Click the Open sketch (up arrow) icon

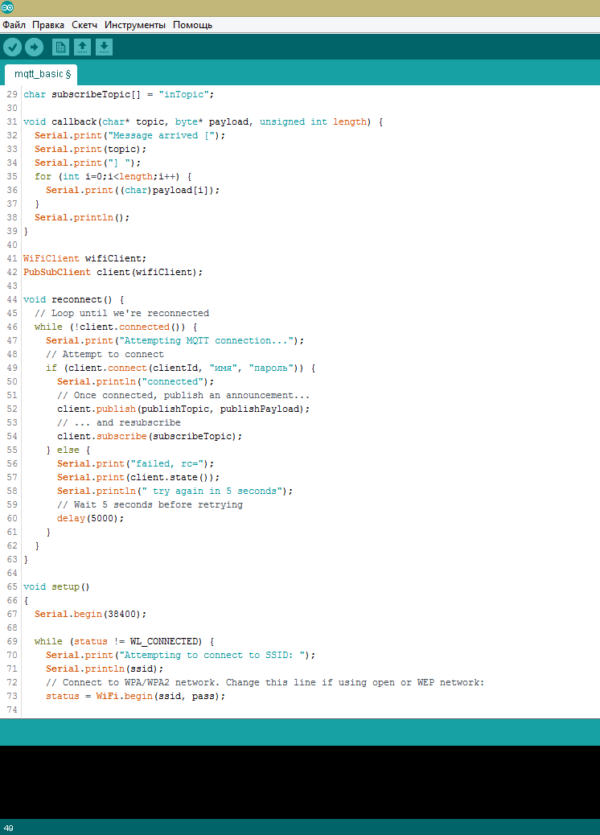[x=82, y=47]
